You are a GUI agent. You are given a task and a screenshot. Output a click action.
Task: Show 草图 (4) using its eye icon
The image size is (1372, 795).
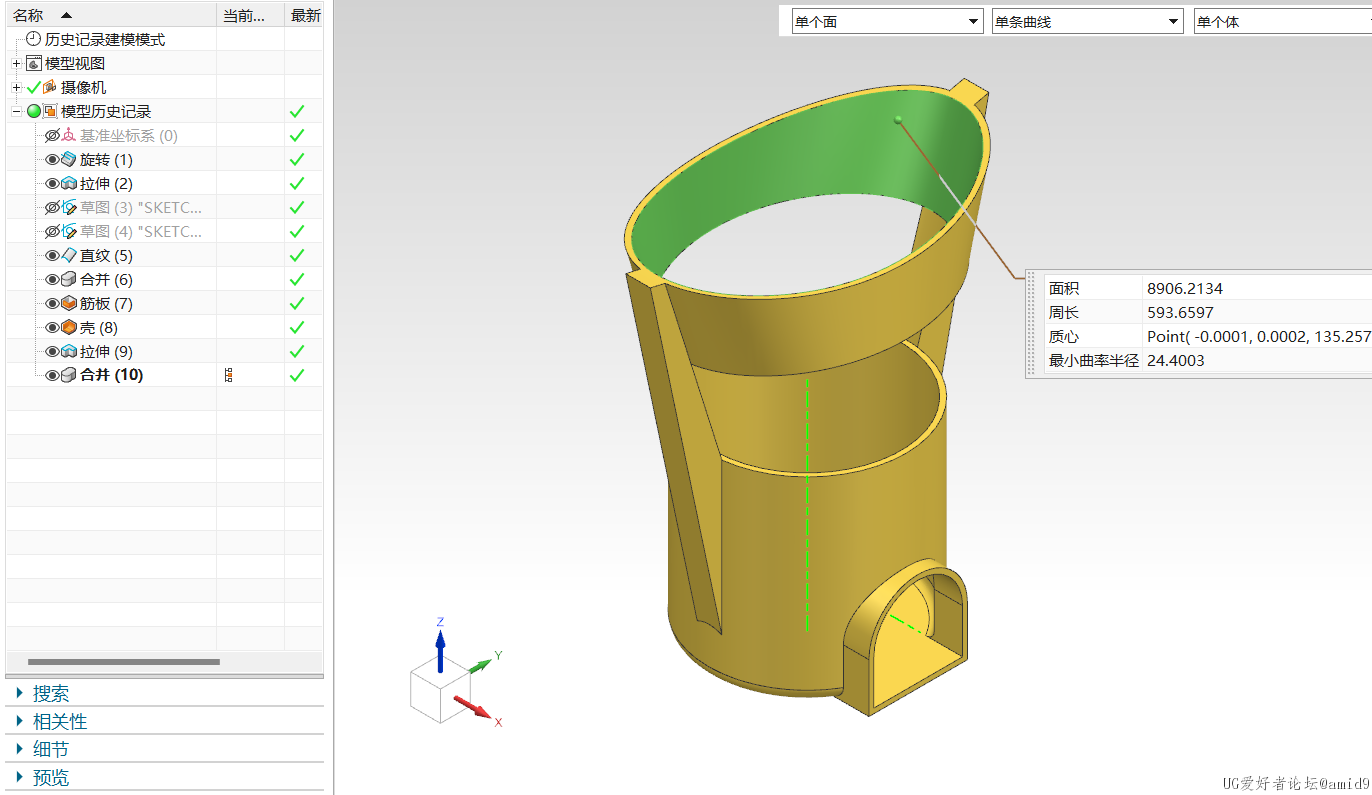(52, 231)
